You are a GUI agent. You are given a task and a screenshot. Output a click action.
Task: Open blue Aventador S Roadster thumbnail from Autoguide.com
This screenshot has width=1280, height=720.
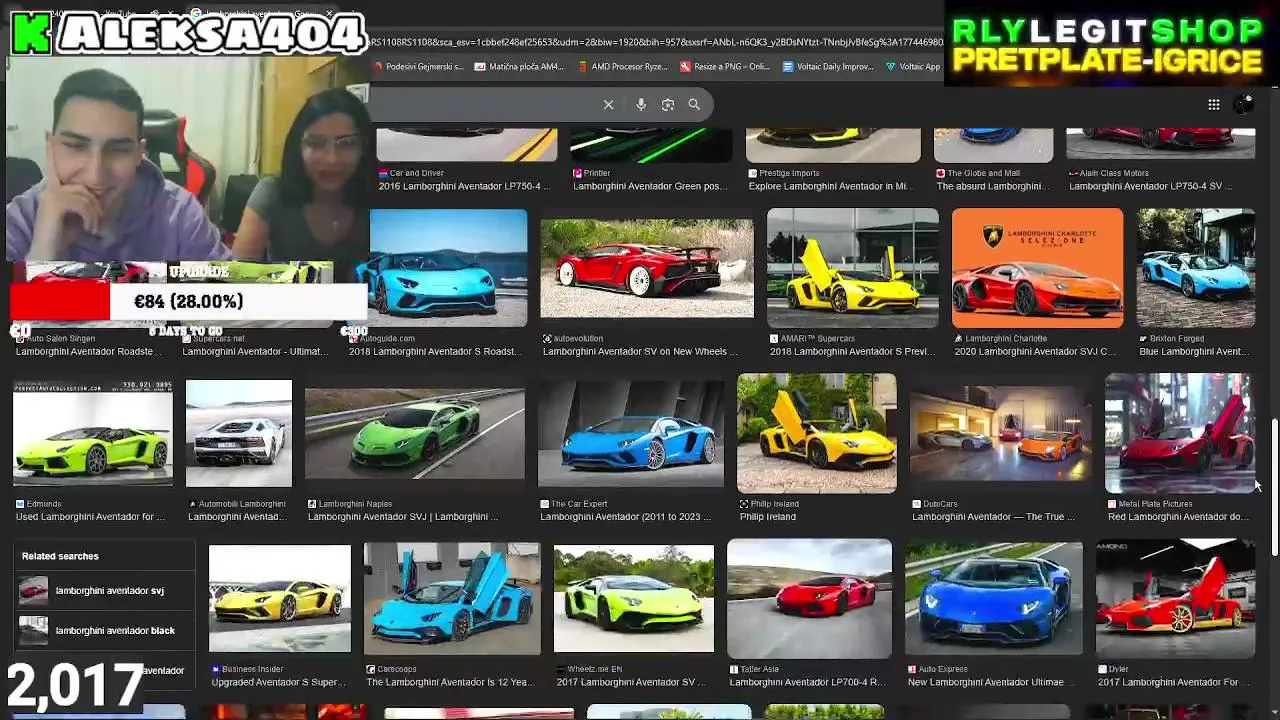pyautogui.click(x=448, y=268)
